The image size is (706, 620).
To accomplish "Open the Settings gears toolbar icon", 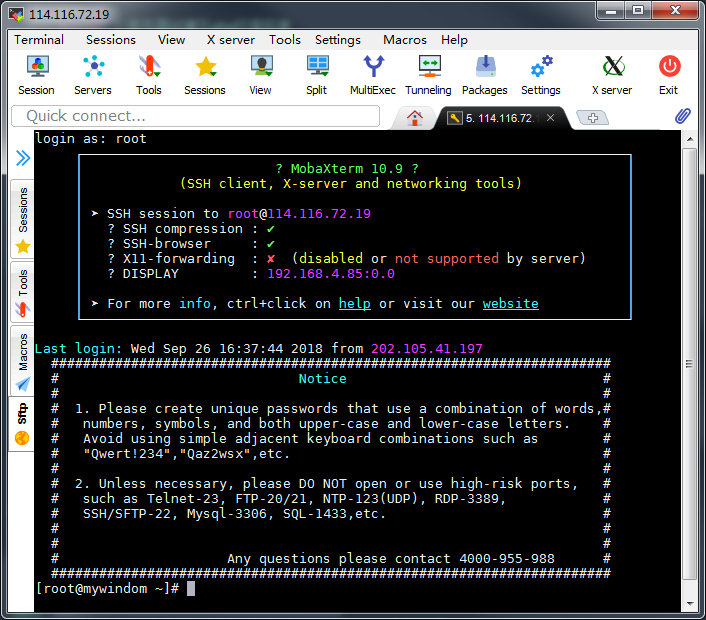I will click(x=541, y=75).
